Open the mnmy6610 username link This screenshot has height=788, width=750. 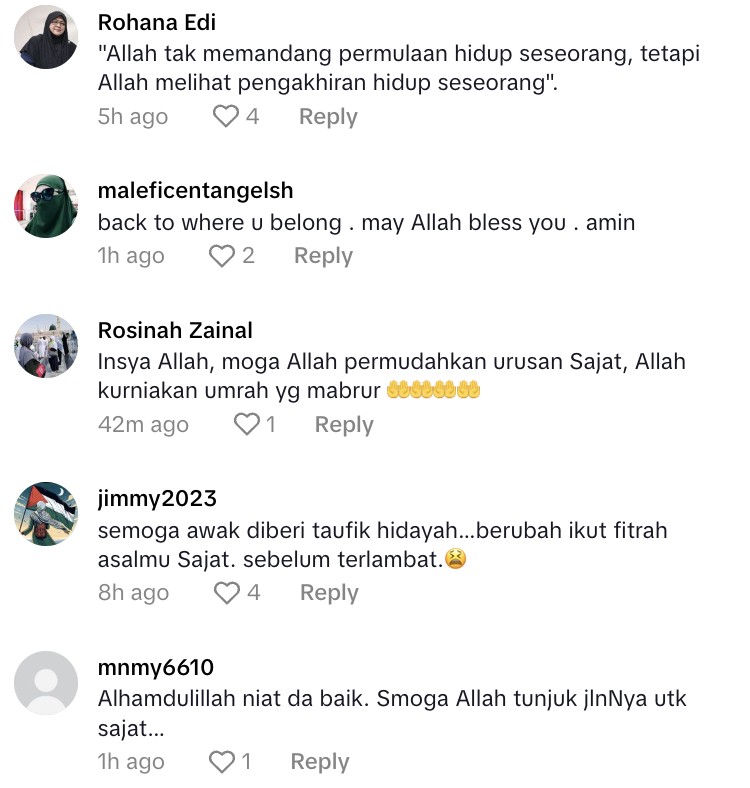(x=156, y=667)
